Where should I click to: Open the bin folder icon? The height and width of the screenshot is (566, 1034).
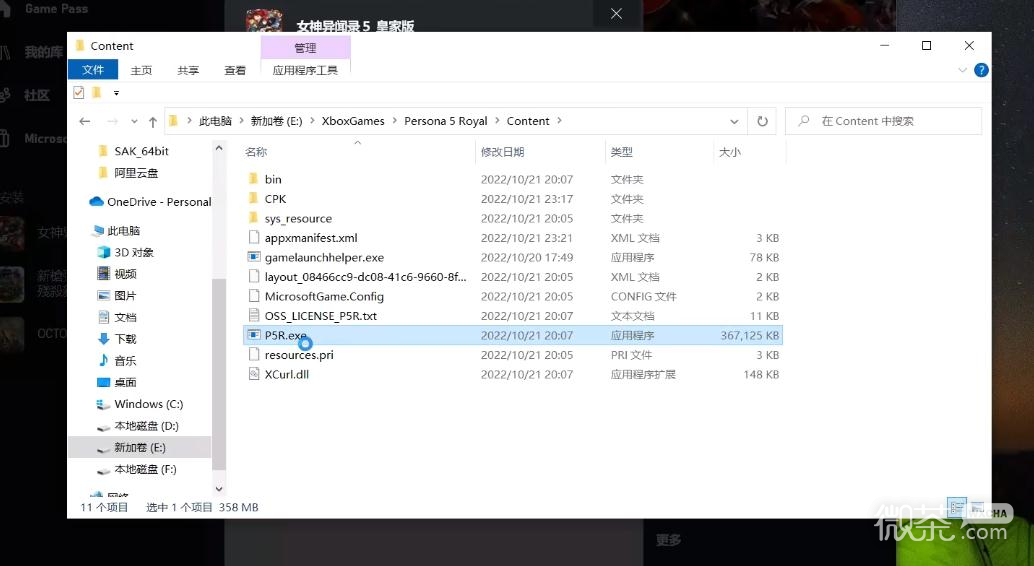click(x=253, y=179)
